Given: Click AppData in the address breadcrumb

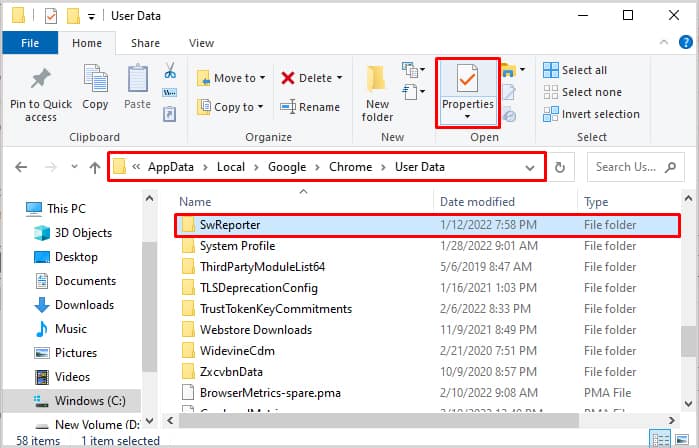Looking at the screenshot, I should [171, 167].
